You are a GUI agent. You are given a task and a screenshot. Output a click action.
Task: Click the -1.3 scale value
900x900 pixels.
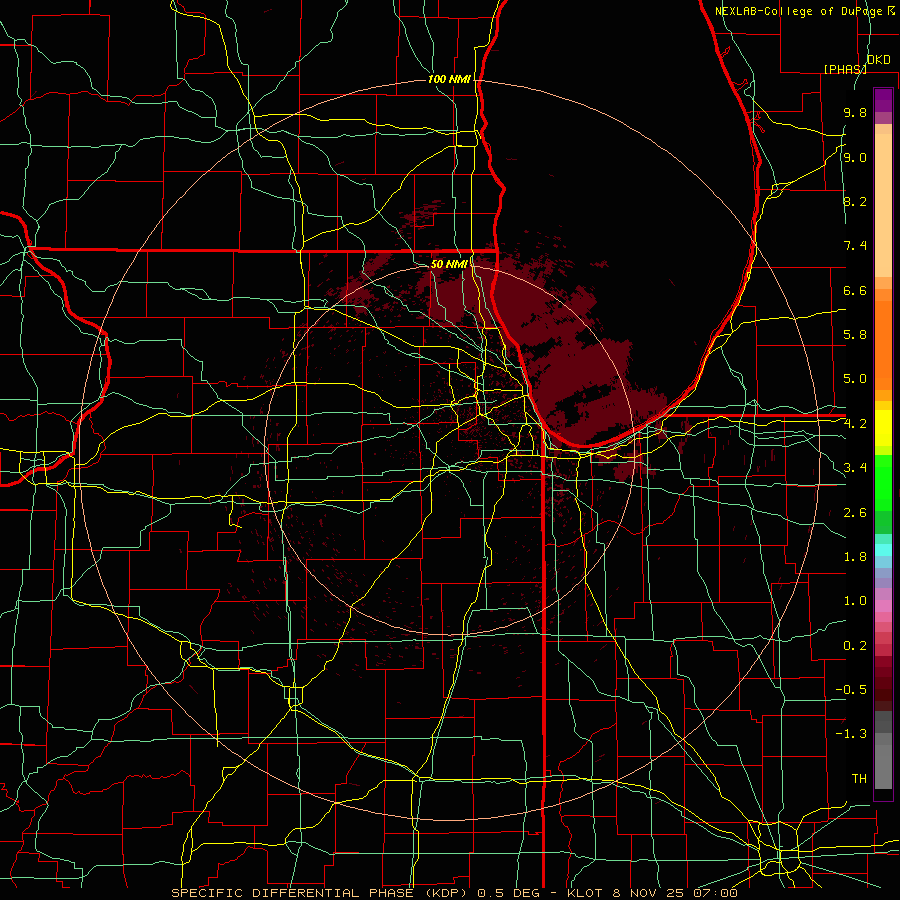click(851, 734)
